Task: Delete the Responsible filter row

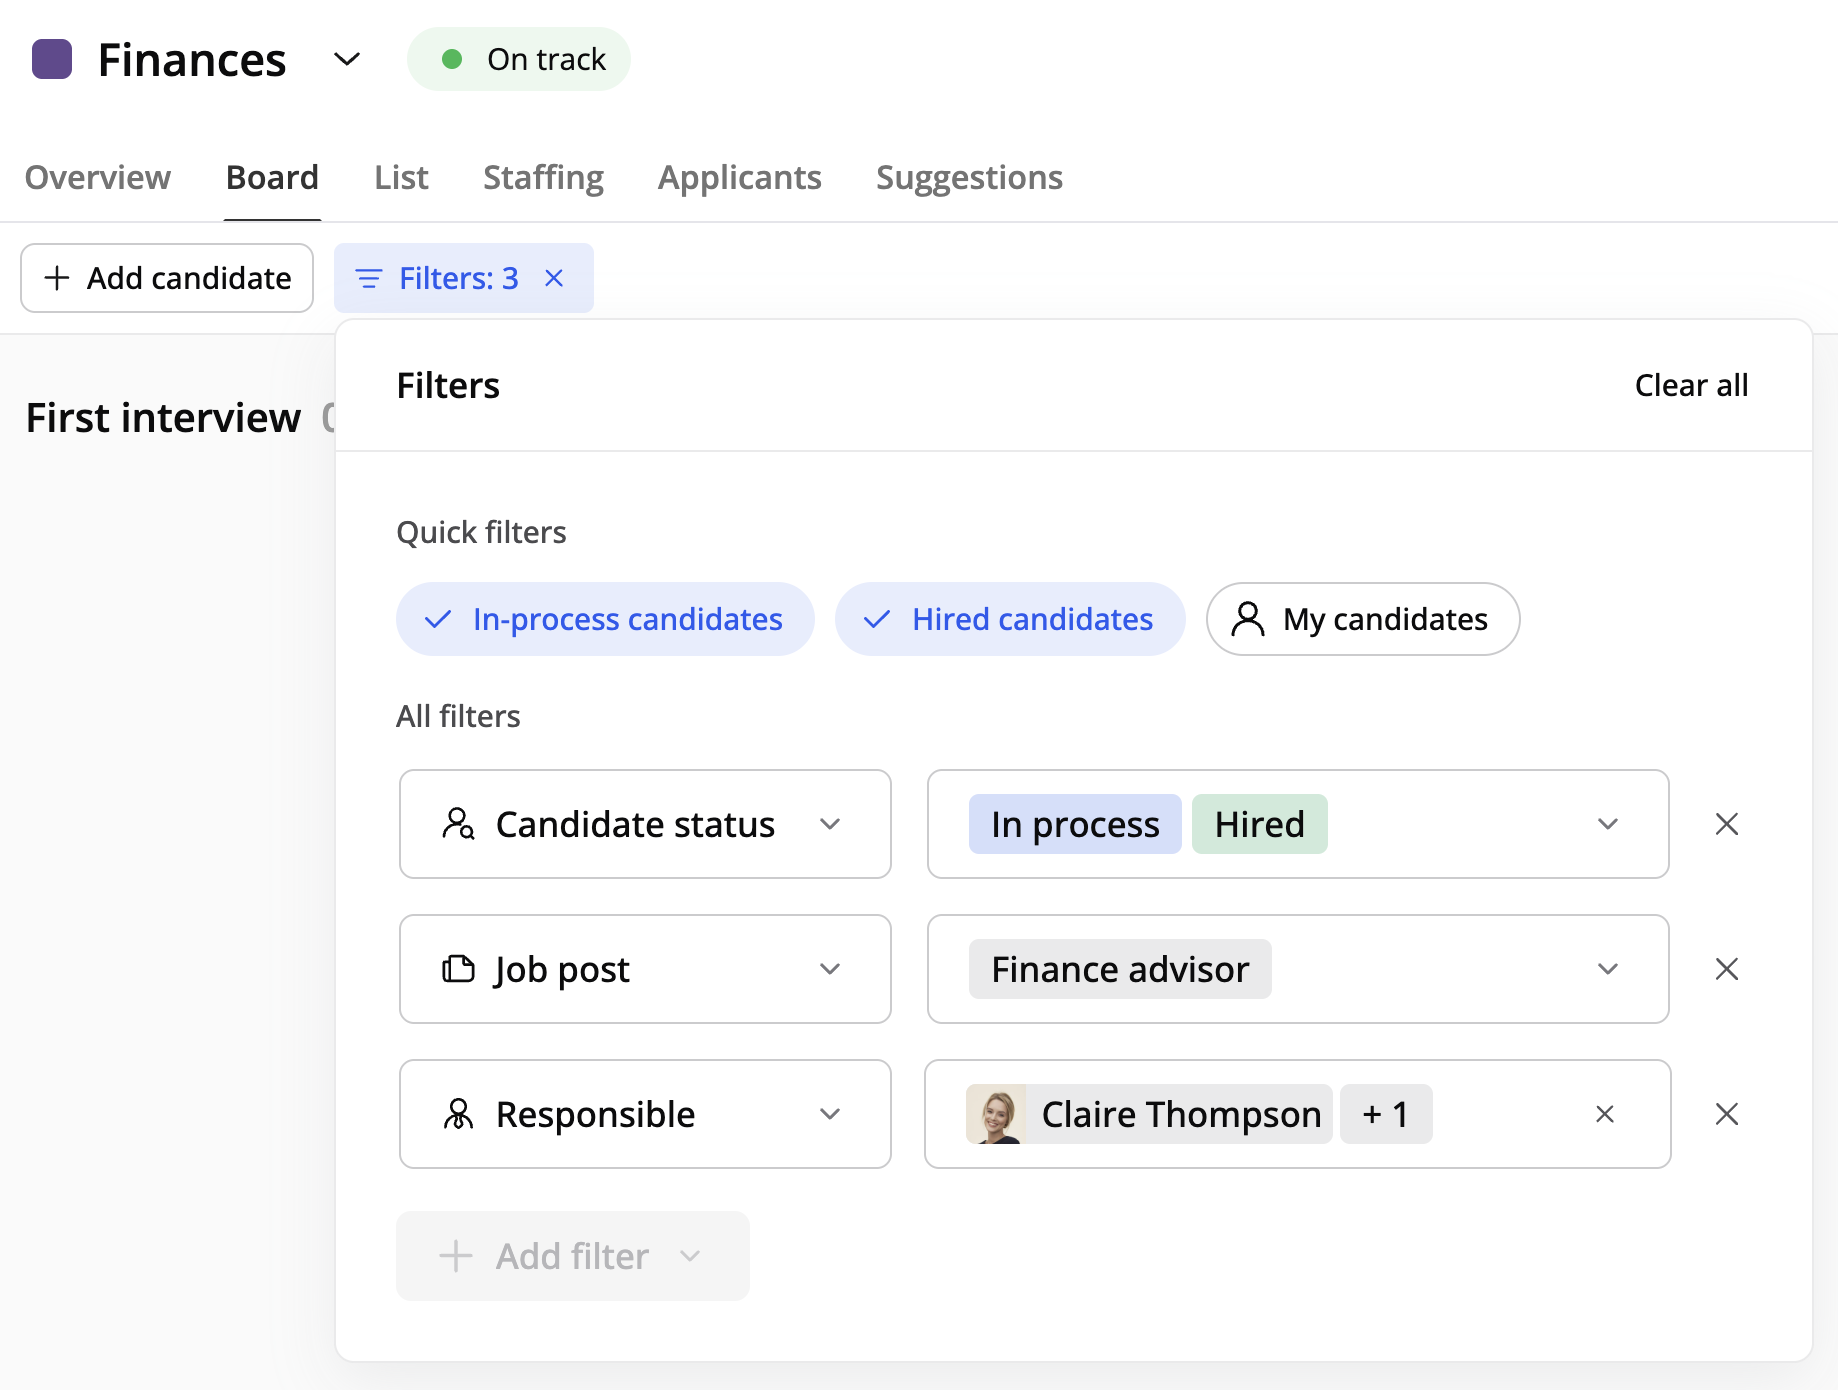Action: [x=1726, y=1114]
